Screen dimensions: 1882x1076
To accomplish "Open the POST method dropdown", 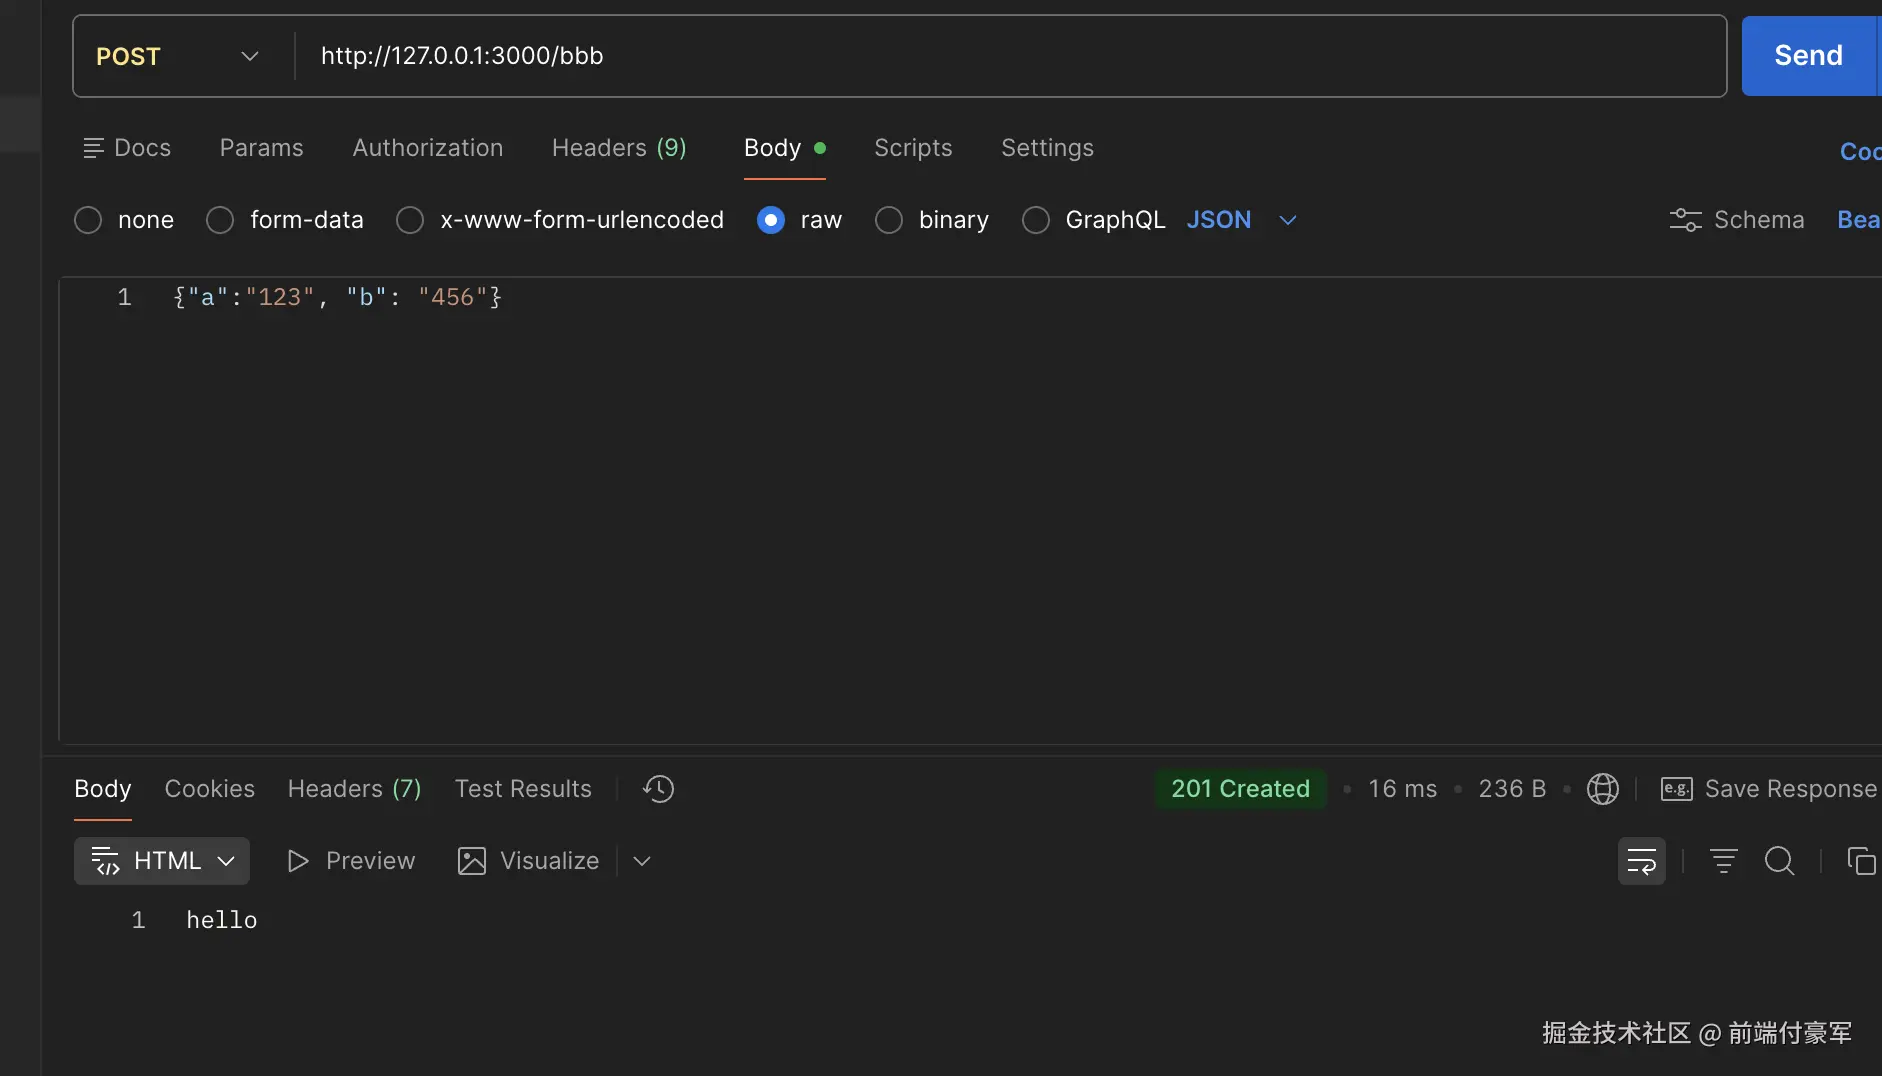I will click(x=178, y=56).
